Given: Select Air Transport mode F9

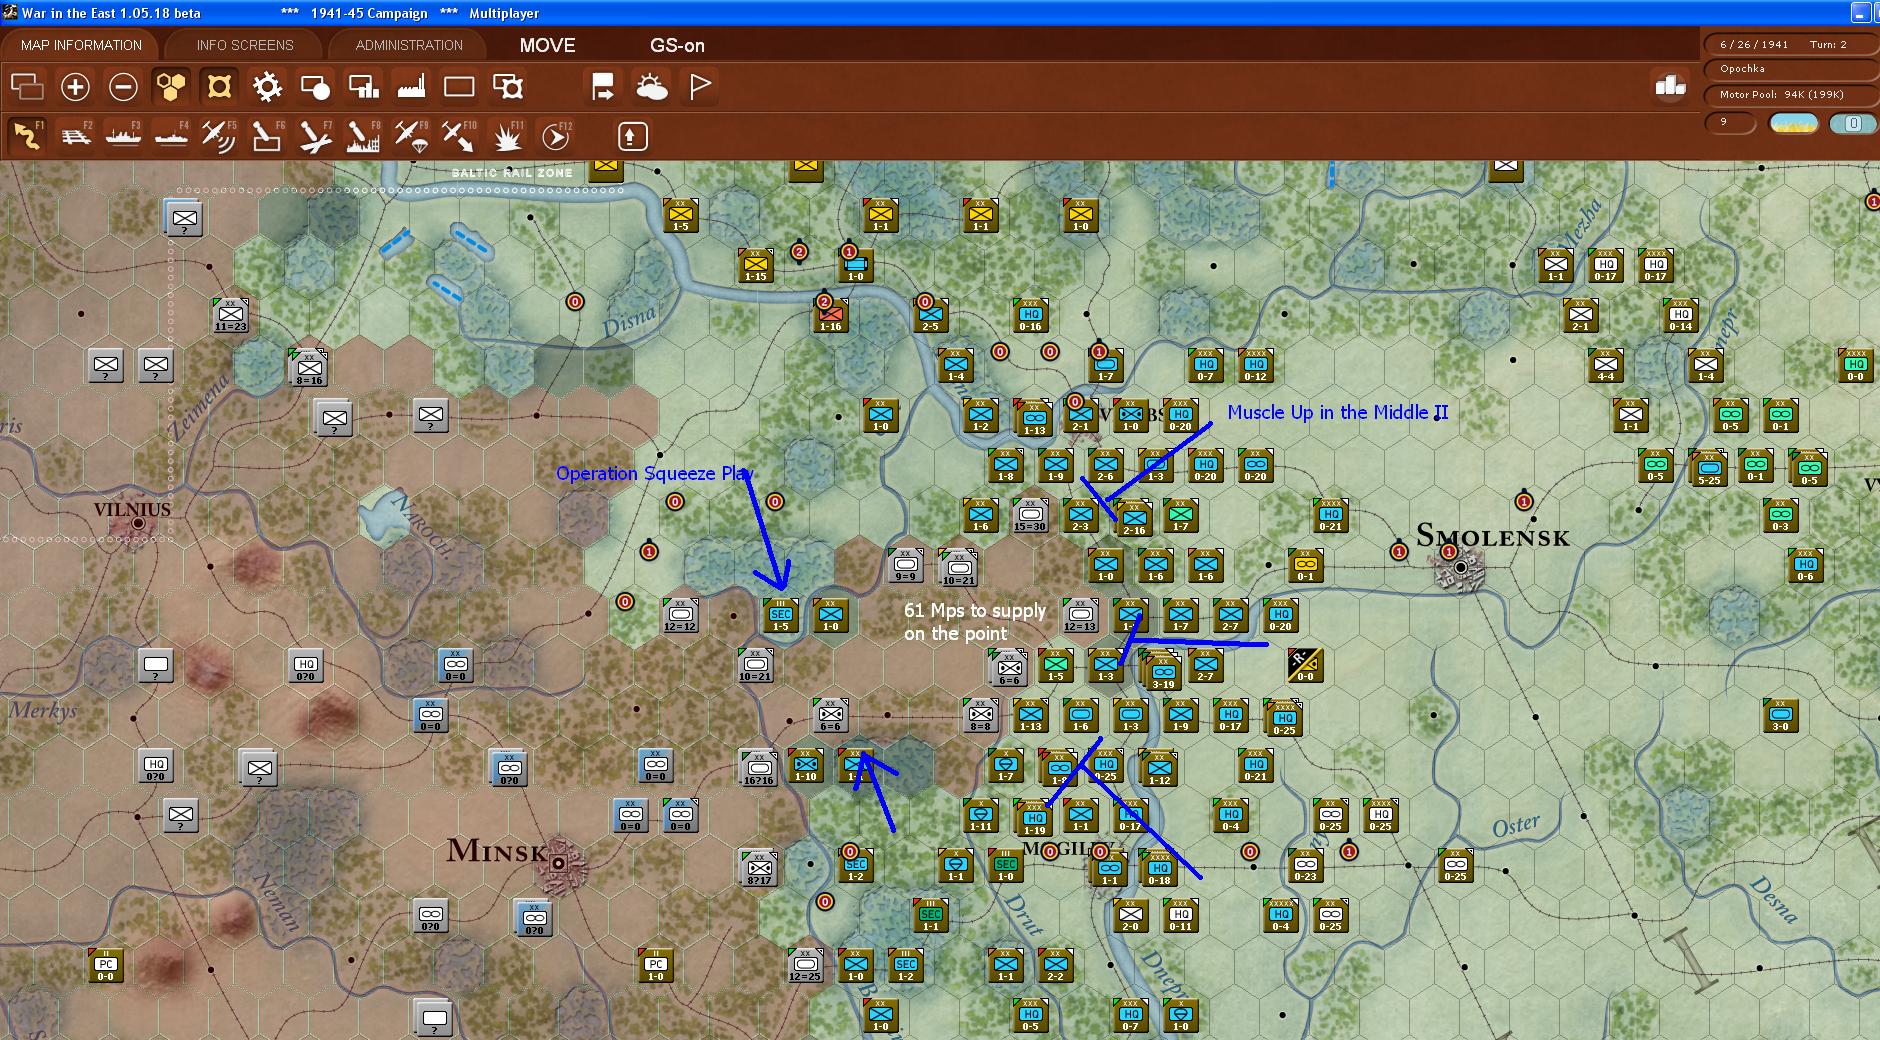Looking at the screenshot, I should (x=411, y=135).
